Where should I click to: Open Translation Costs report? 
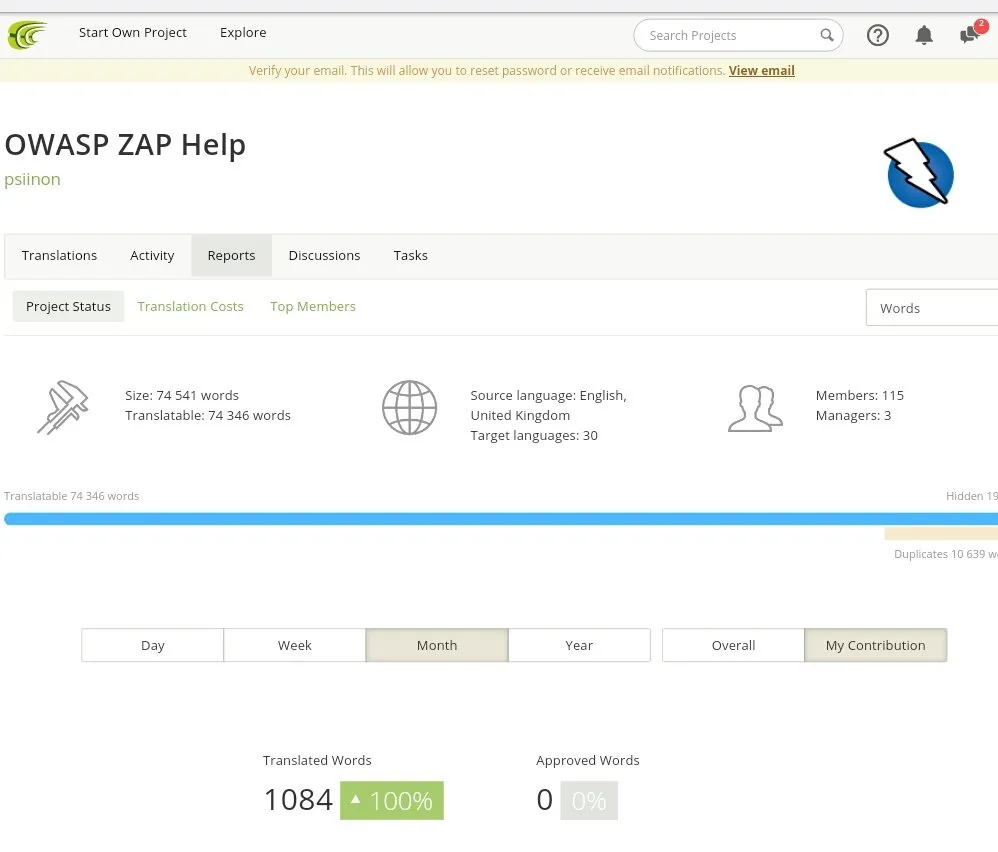[190, 307]
